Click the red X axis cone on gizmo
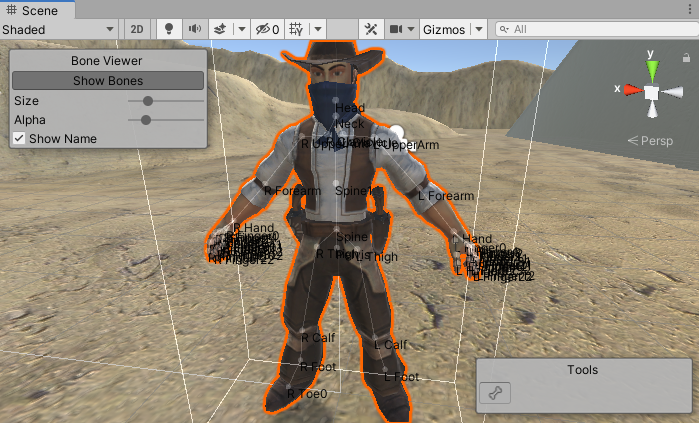Image resolution: width=699 pixels, height=423 pixels. point(631,90)
